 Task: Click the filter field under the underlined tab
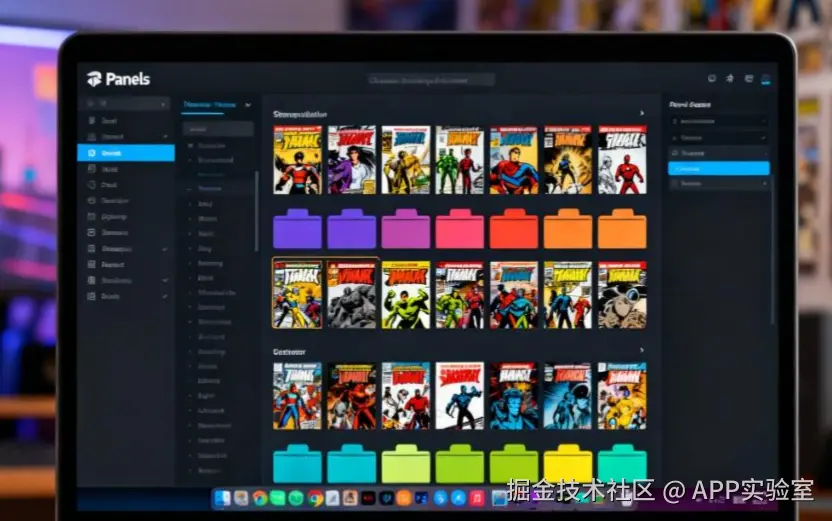[218, 129]
